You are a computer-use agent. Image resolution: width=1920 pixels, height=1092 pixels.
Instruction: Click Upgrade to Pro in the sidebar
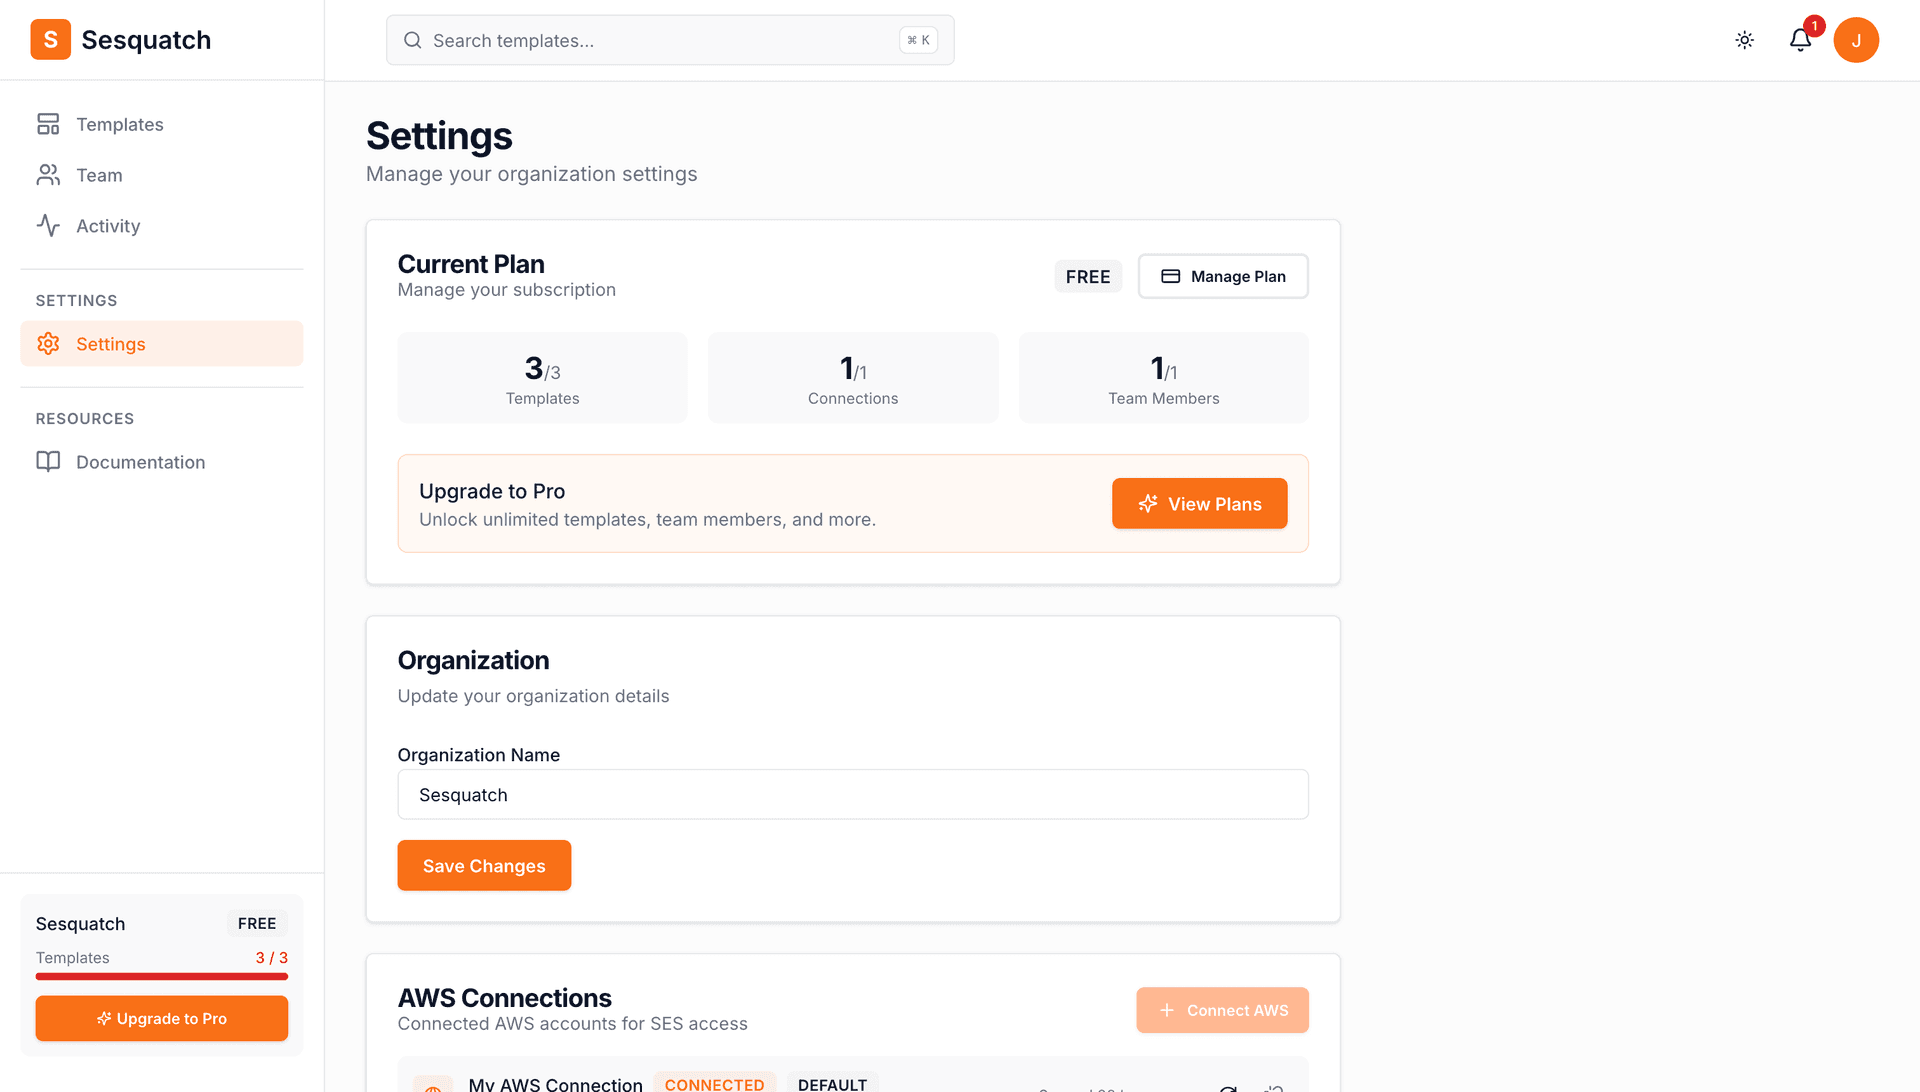pos(161,1018)
